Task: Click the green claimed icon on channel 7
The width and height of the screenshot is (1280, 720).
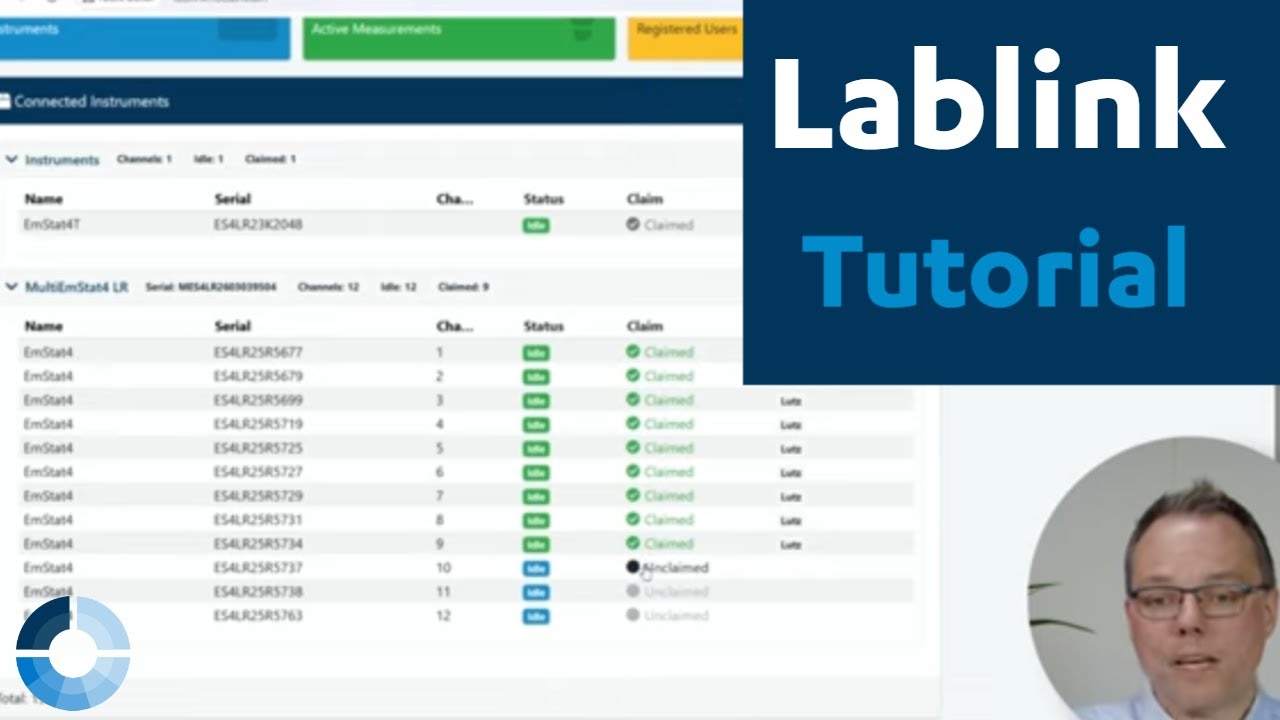Action: point(633,496)
